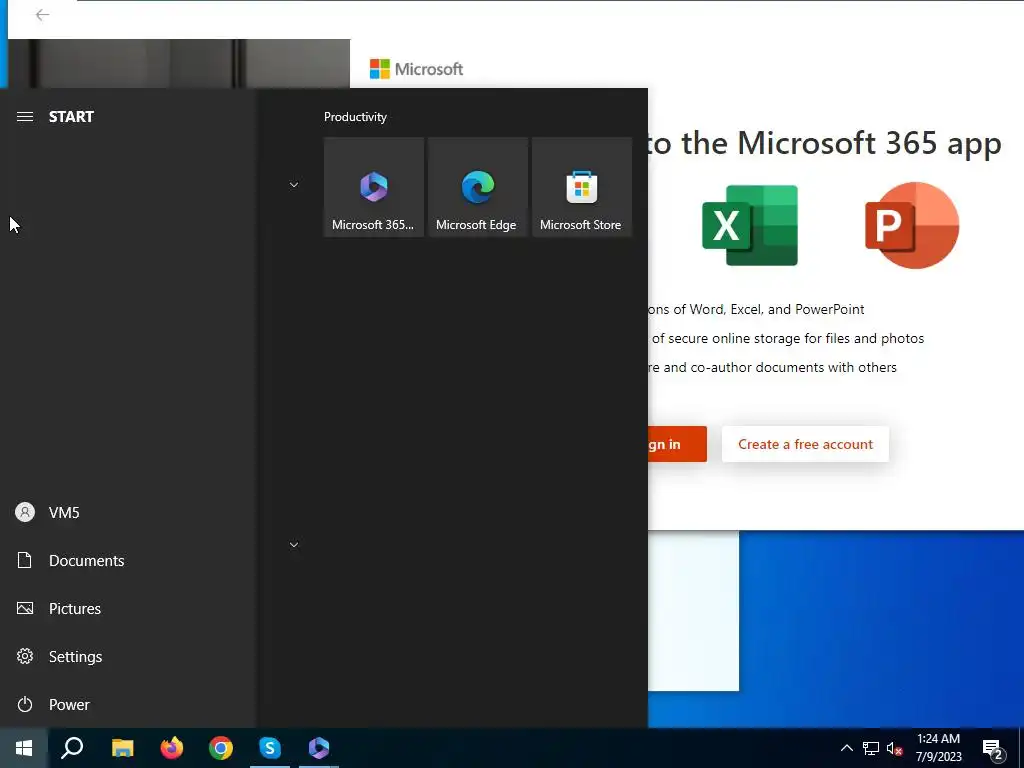Open the notifications action center
Image resolution: width=1024 pixels, height=768 pixels.
coord(993,748)
